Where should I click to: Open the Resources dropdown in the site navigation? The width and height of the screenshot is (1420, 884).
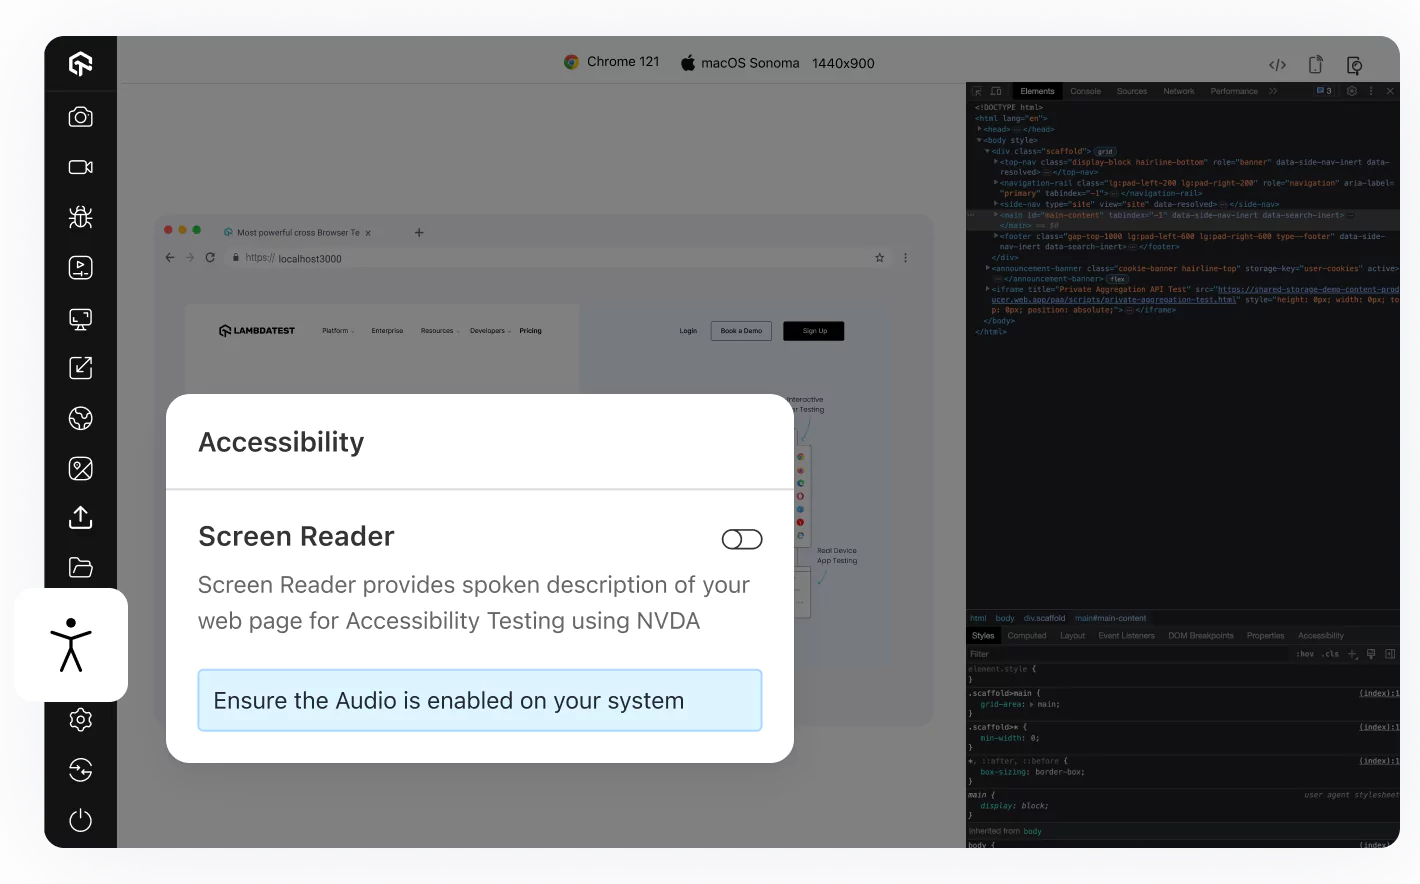coord(439,330)
